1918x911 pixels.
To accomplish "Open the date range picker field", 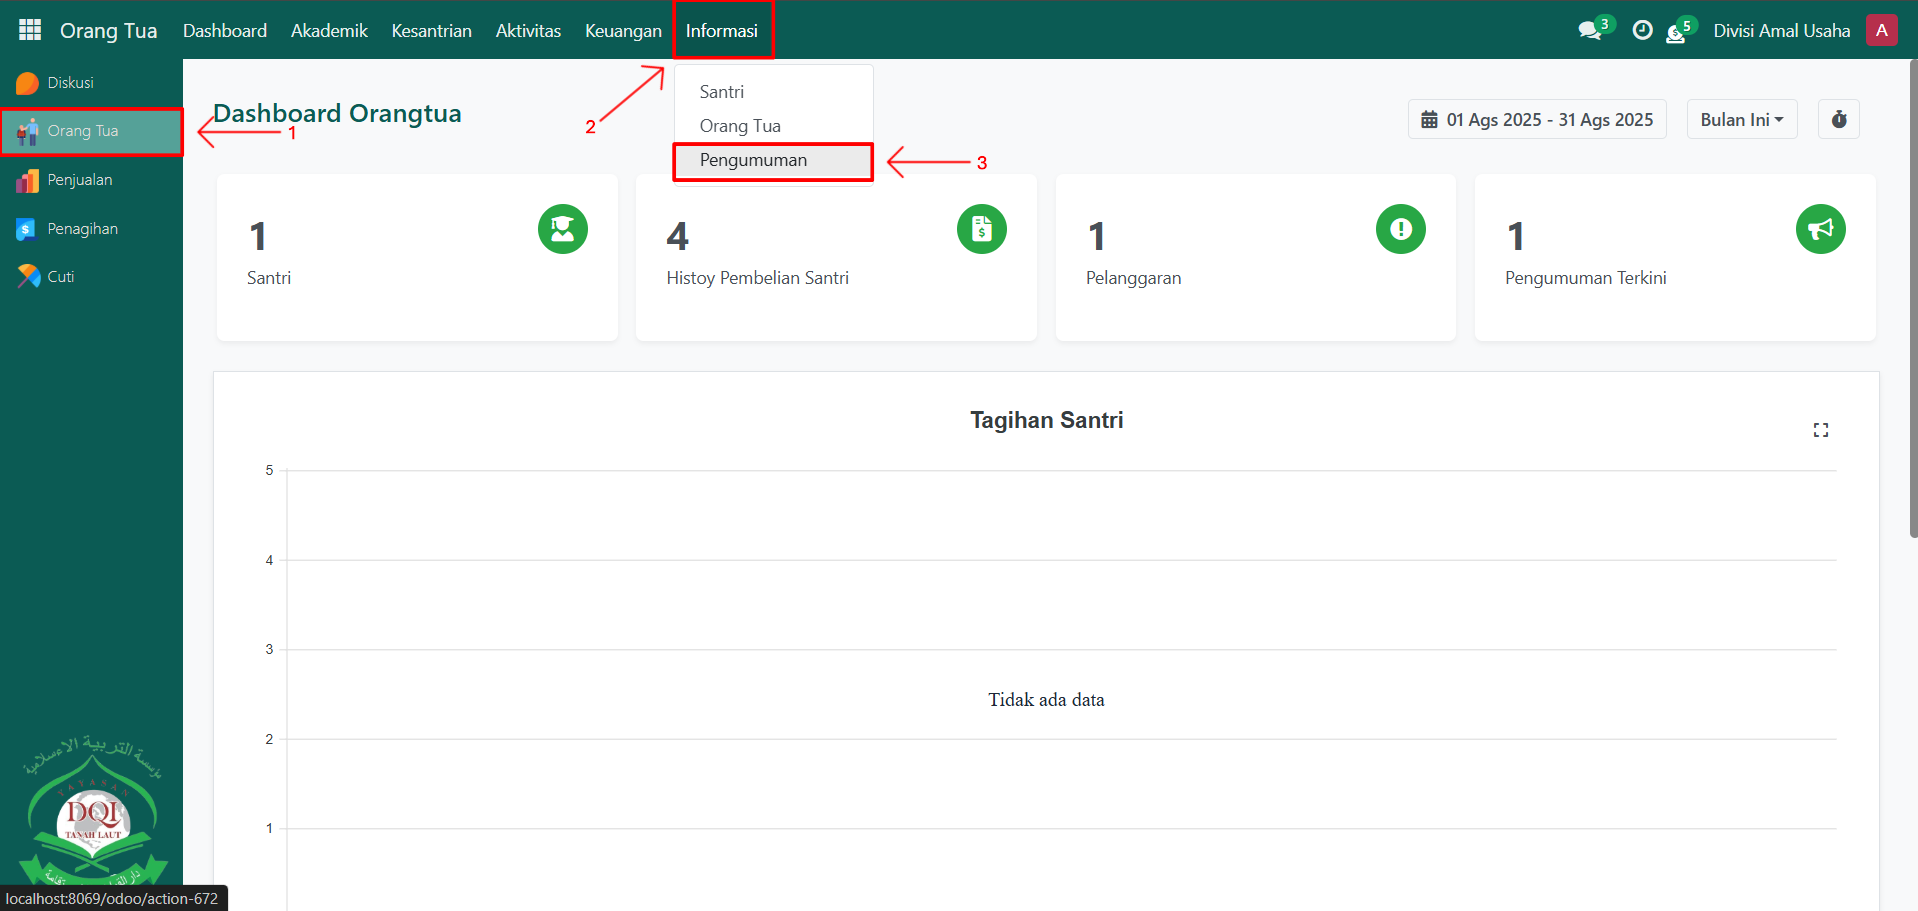I will 1537,120.
